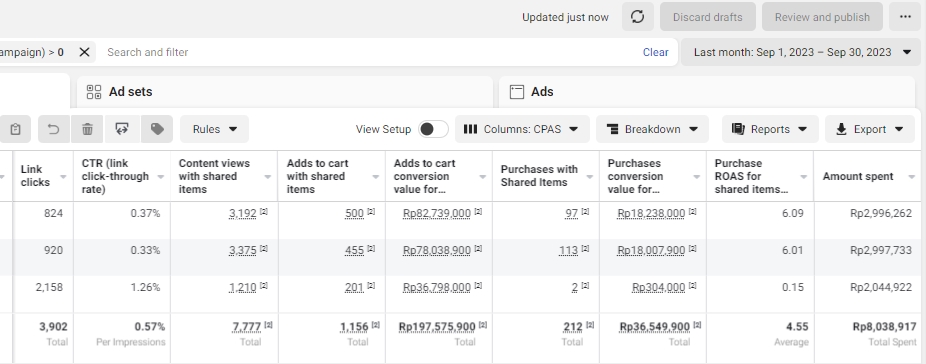The height and width of the screenshot is (364, 926).
Task: Open the Rules dropdown
Action: 214,129
